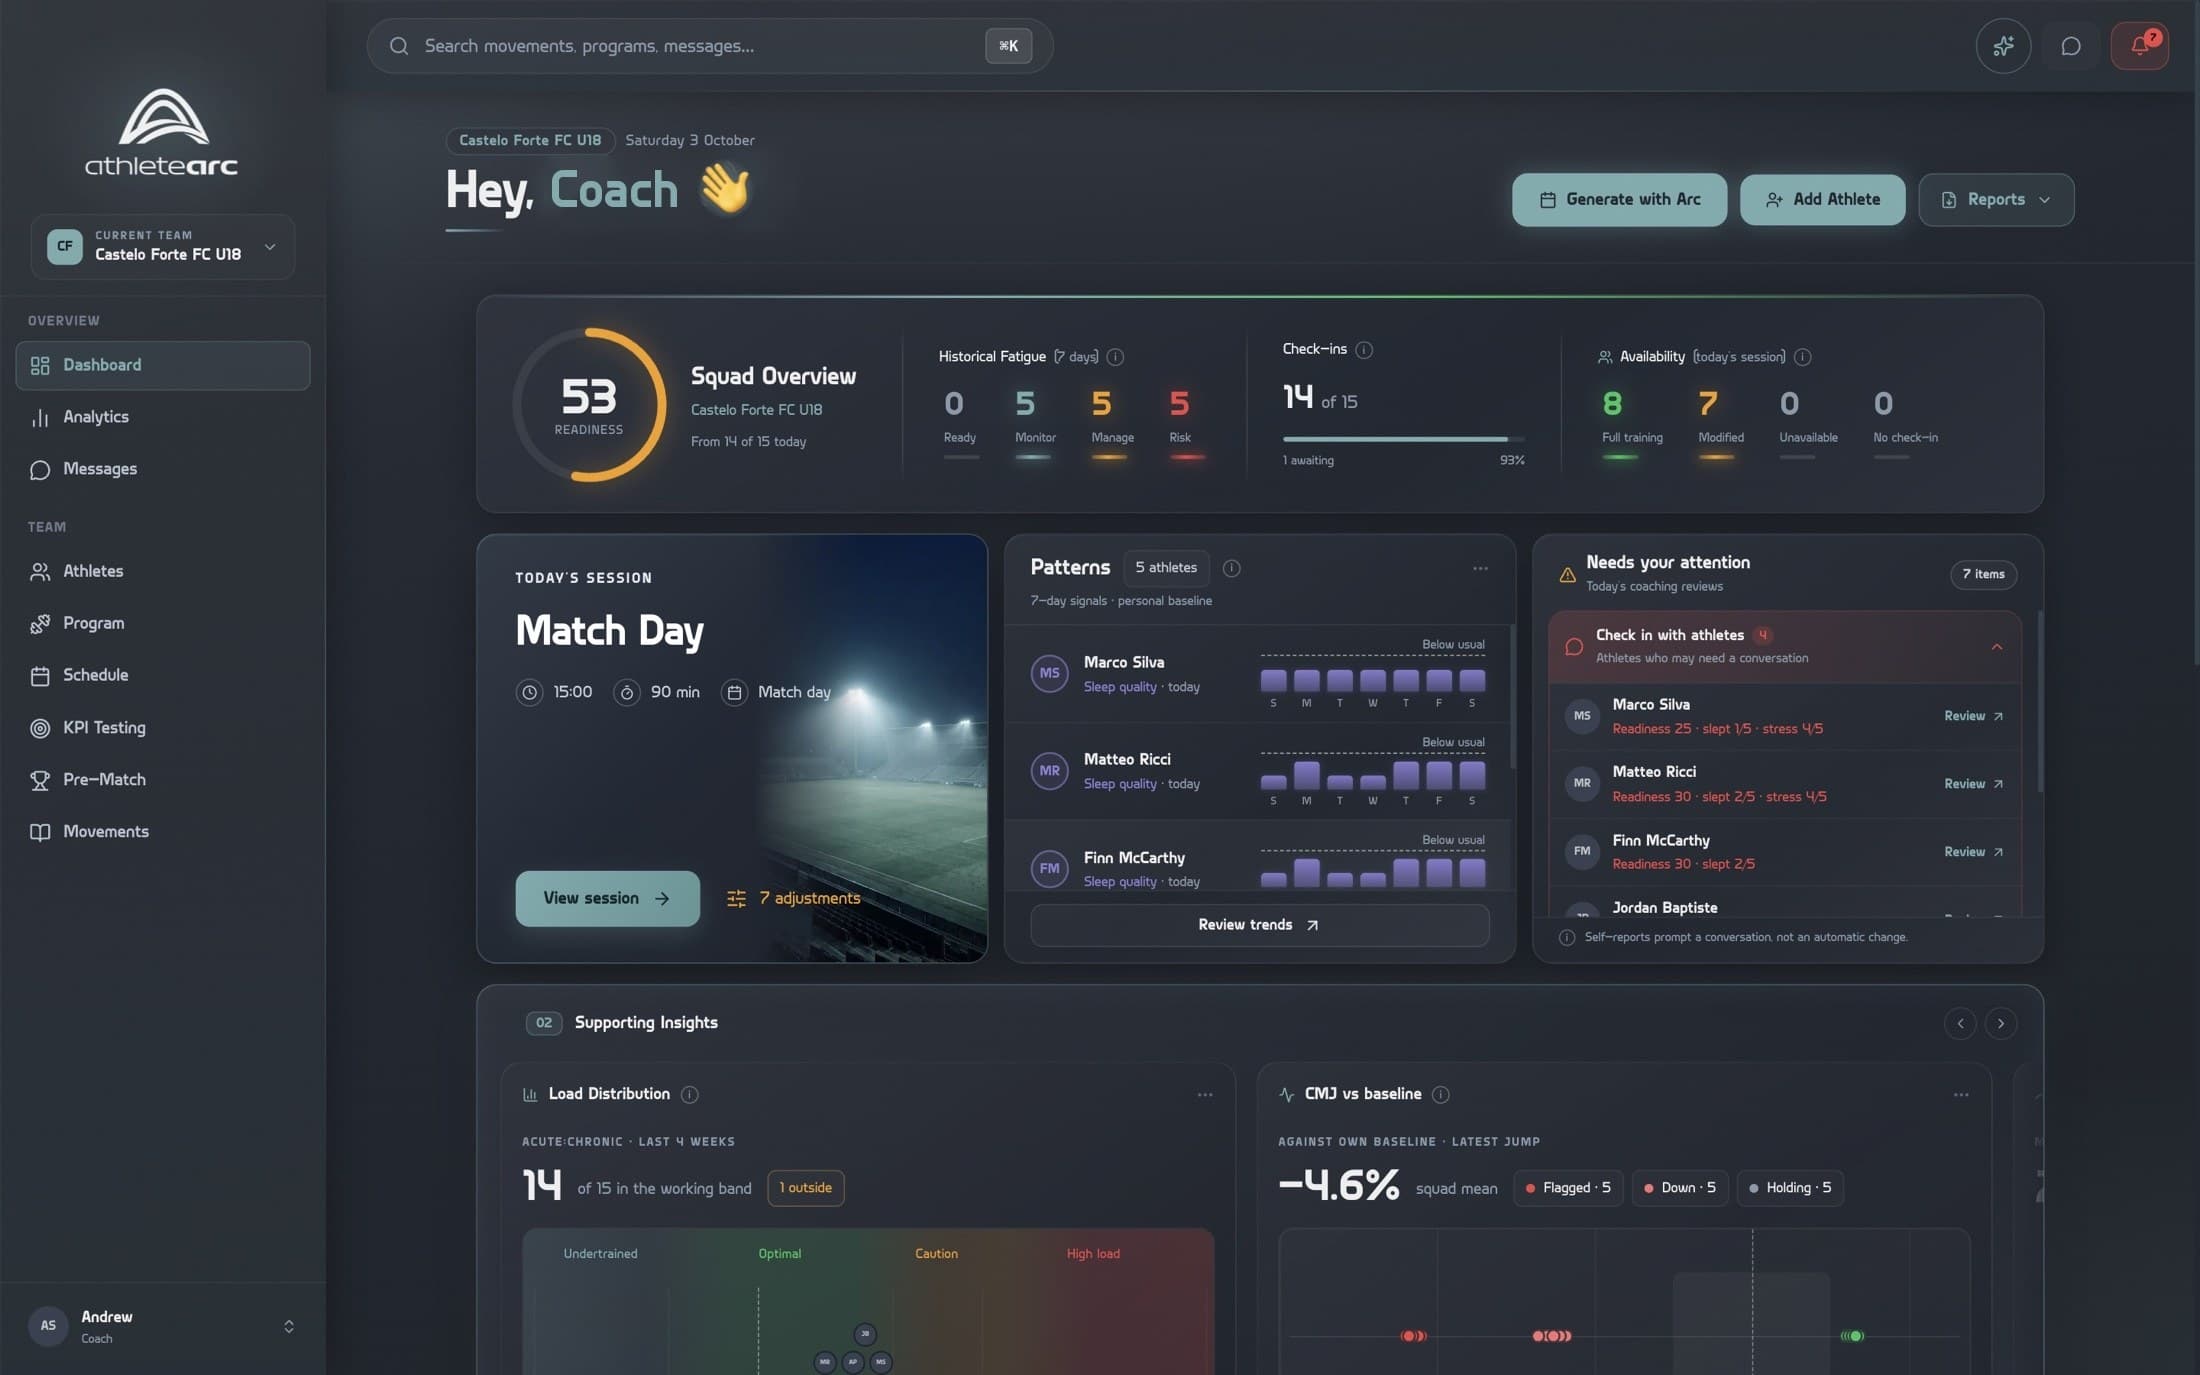Click Add Athlete button
This screenshot has height=1375, width=2200.
(1822, 200)
